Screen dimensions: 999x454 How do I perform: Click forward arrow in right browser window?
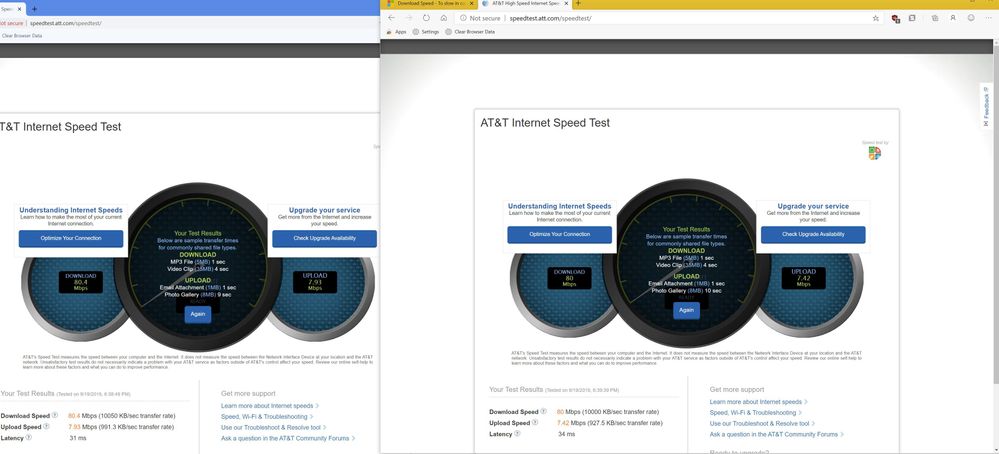pos(409,18)
